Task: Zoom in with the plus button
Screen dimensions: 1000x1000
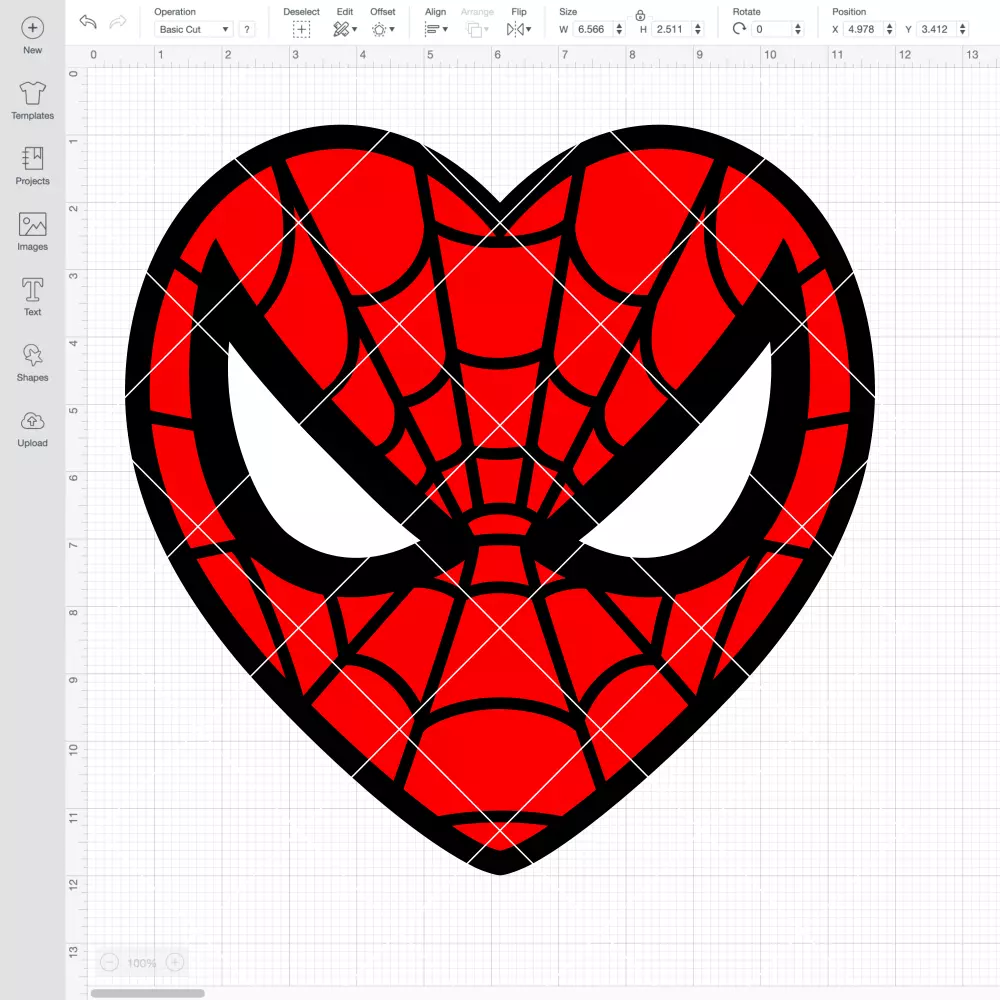Action: tap(175, 962)
